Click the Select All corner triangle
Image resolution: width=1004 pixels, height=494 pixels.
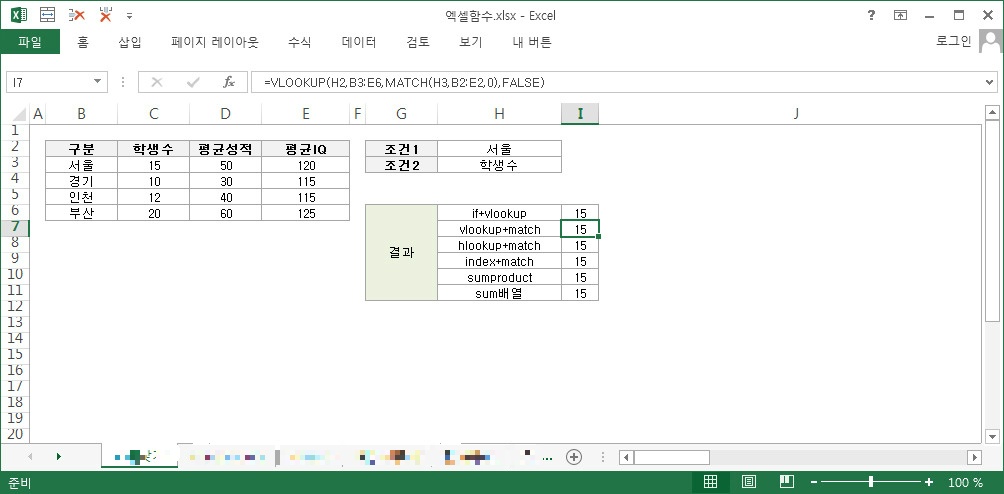(x=20, y=114)
